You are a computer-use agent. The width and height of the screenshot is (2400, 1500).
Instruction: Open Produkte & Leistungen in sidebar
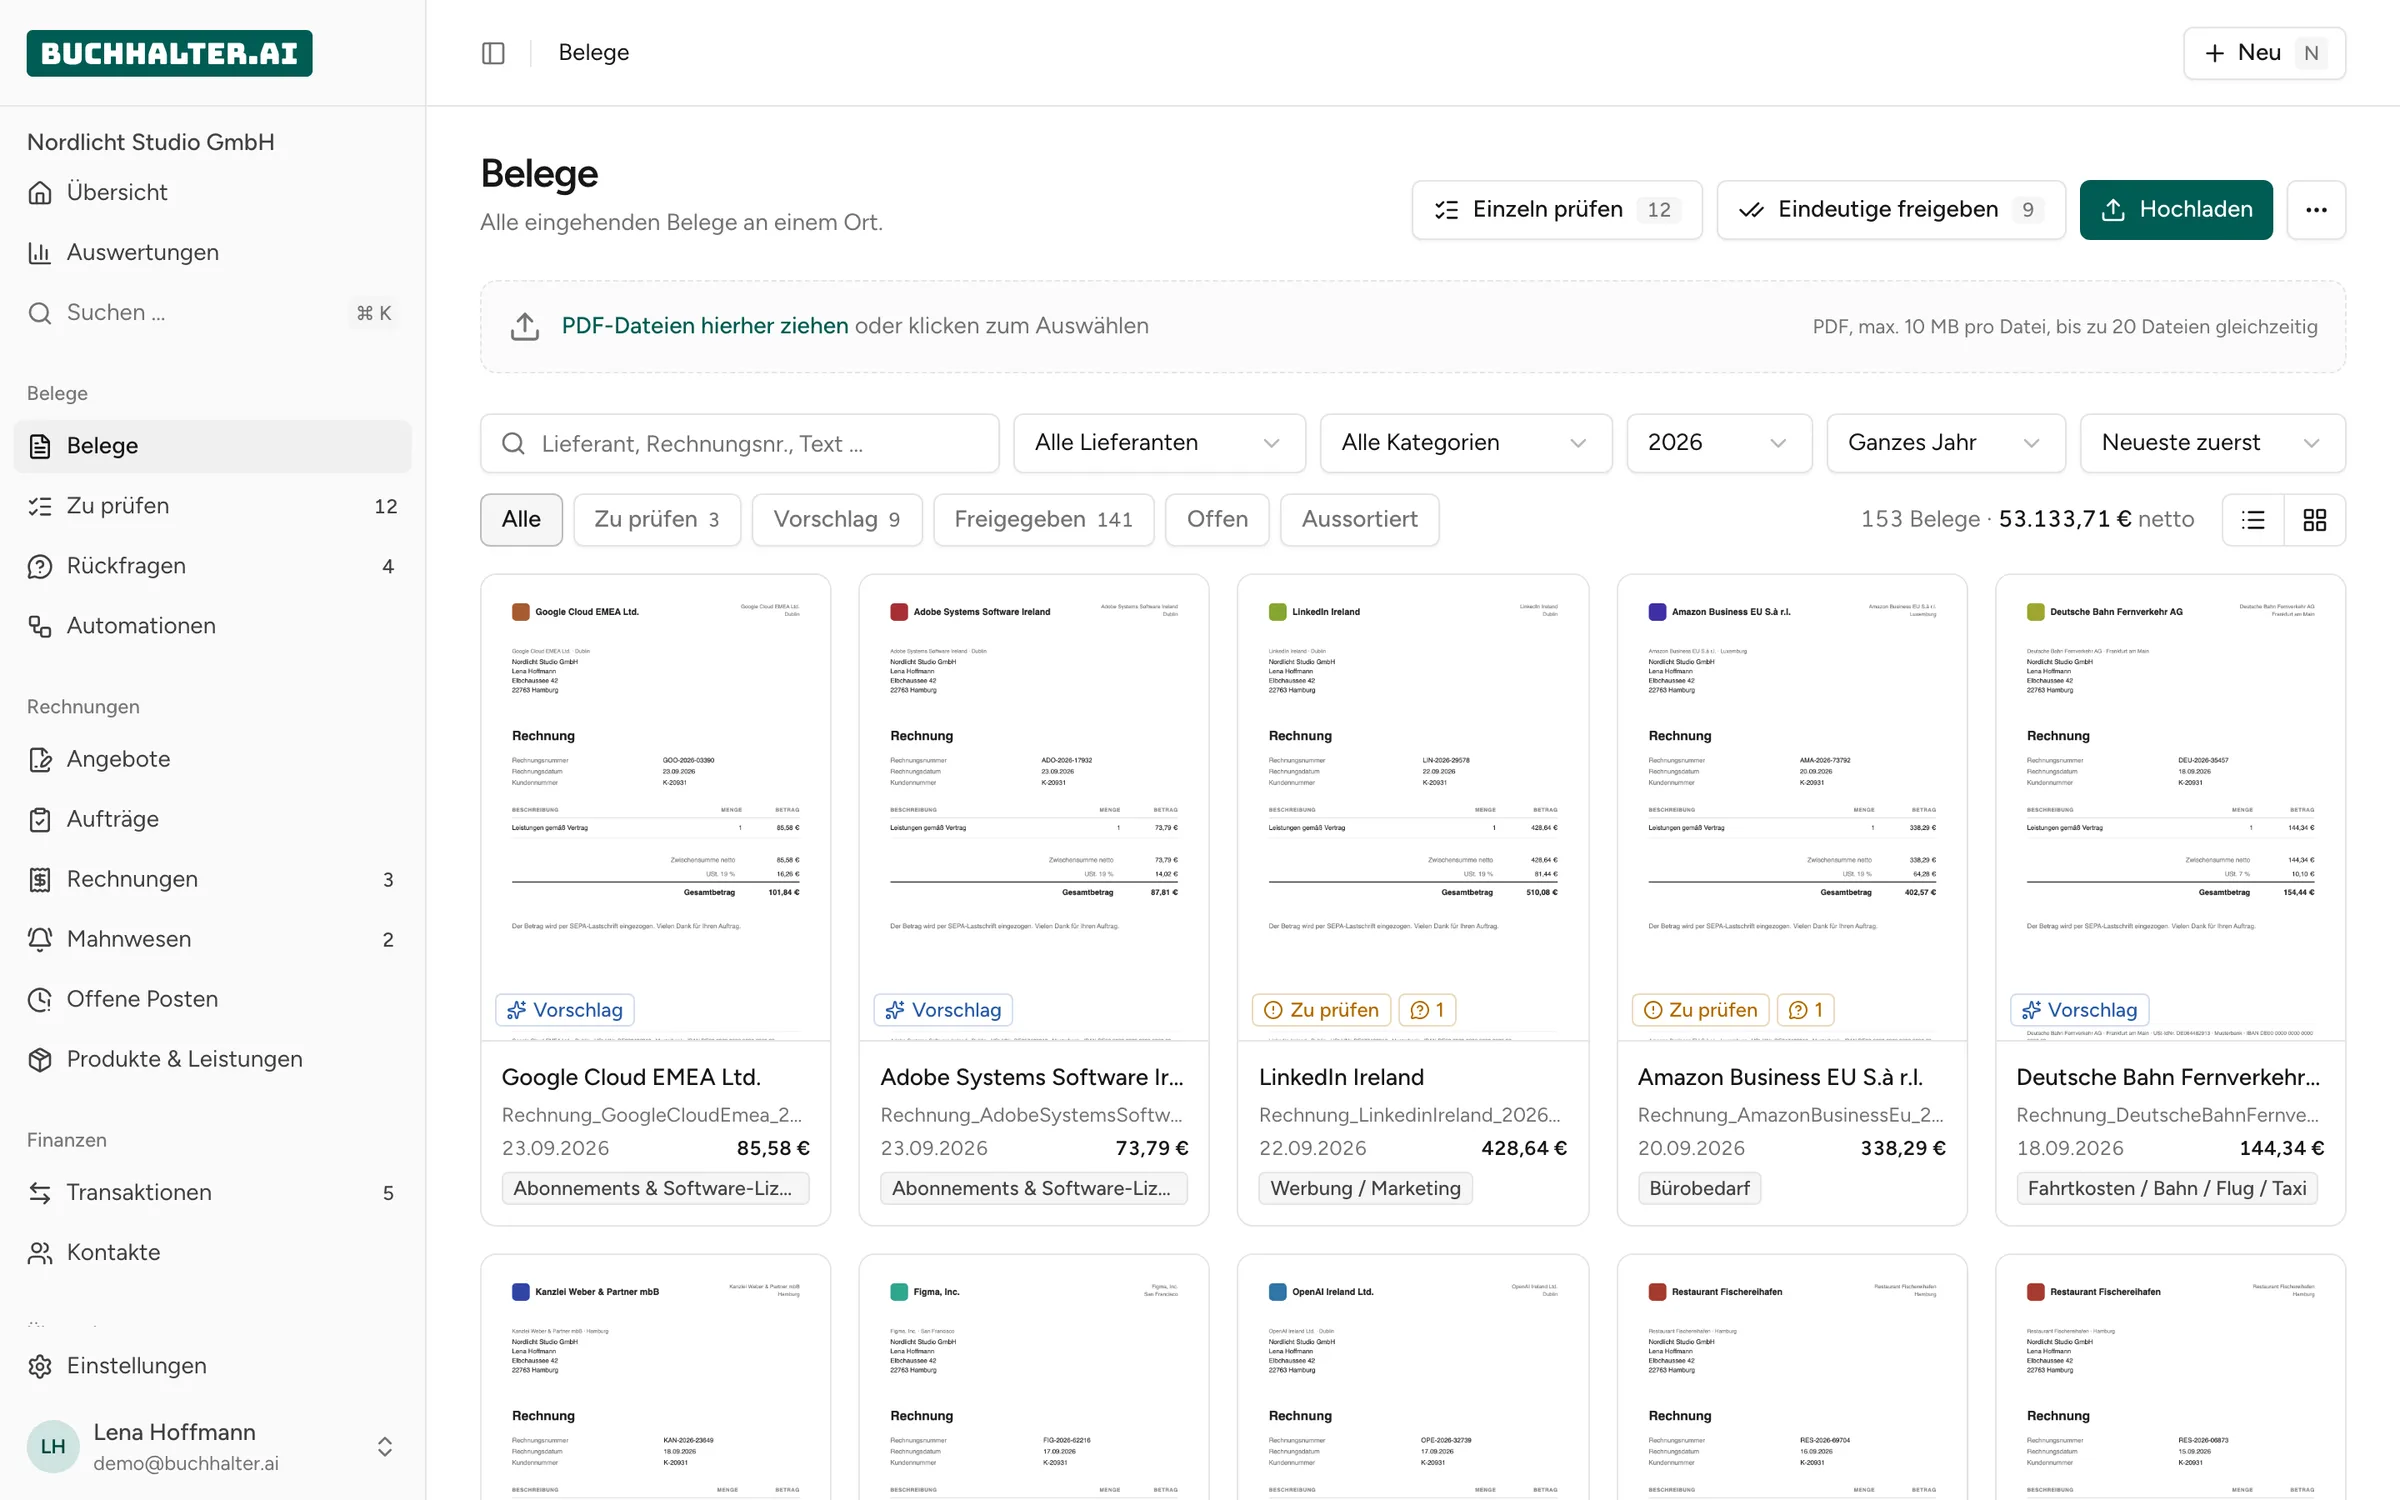tap(212, 1059)
